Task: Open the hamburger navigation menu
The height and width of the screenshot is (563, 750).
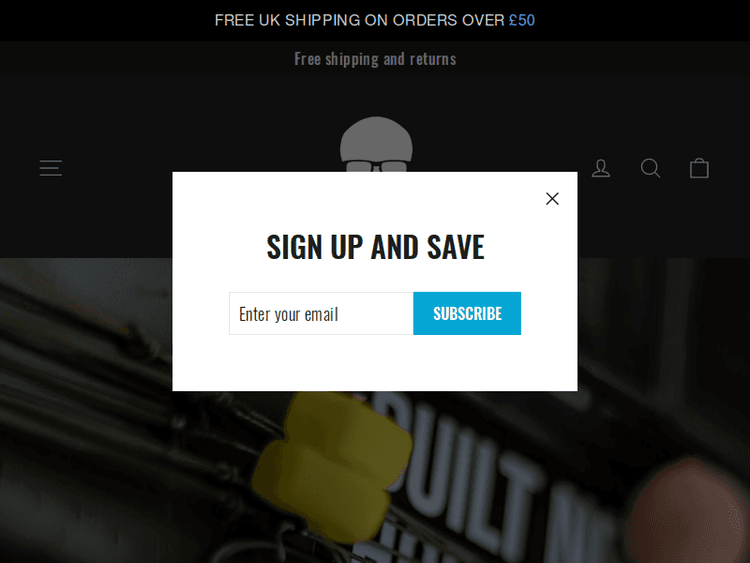Action: tap(51, 168)
